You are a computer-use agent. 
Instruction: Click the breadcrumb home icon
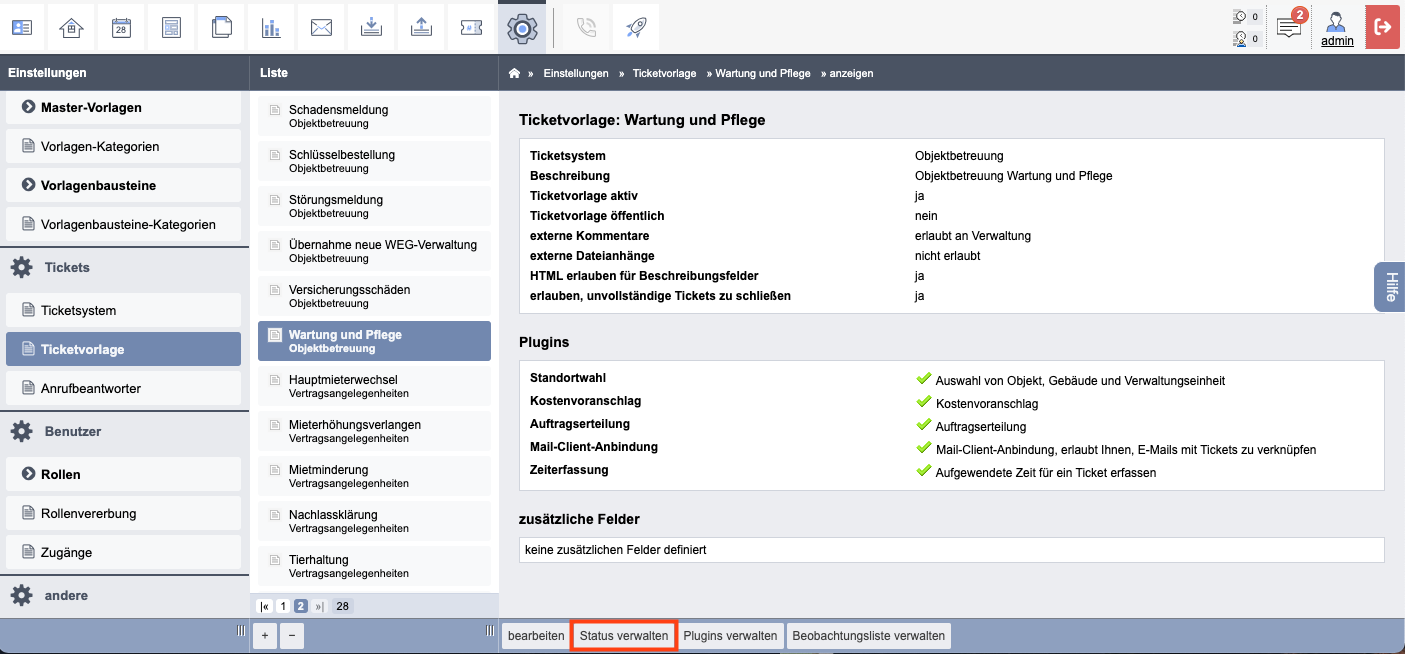(514, 73)
